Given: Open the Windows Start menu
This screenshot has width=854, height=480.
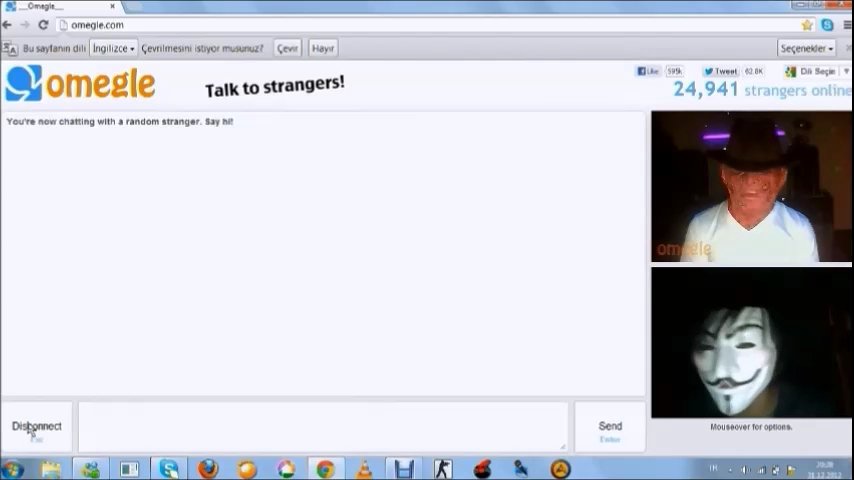Looking at the screenshot, I should point(13,469).
